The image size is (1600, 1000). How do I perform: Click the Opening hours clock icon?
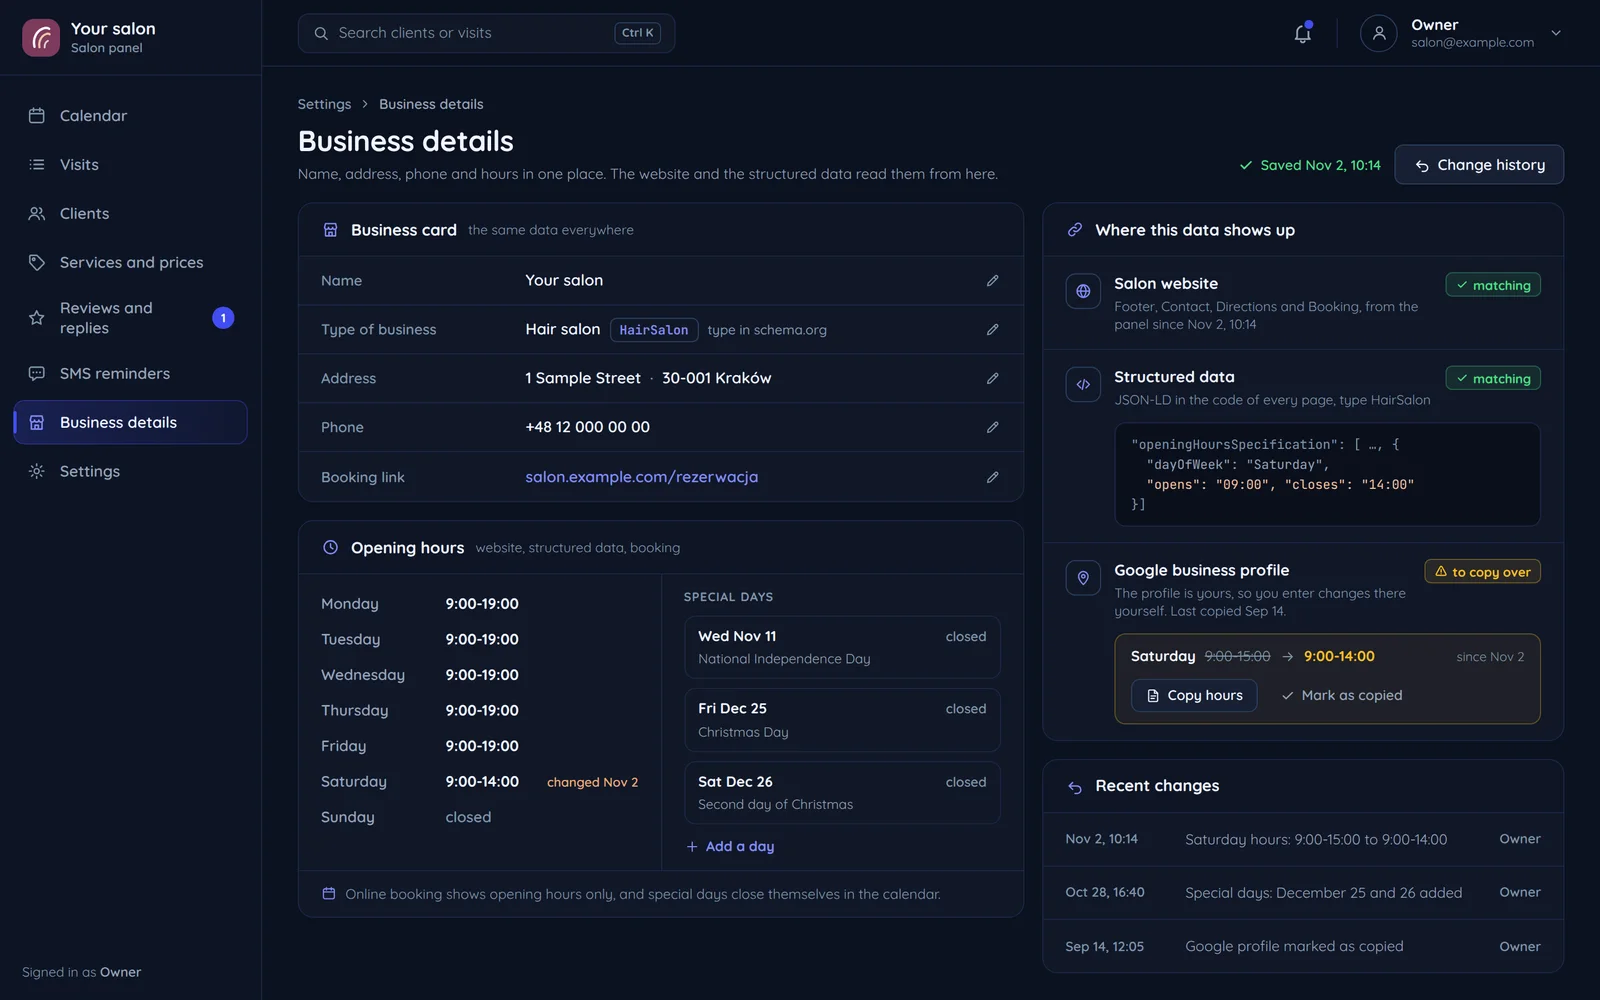tap(330, 547)
